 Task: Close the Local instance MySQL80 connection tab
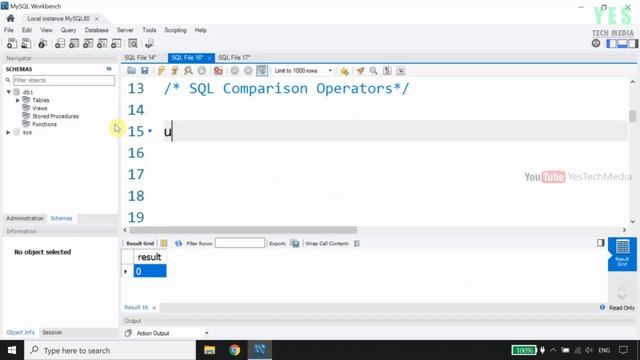[x=97, y=19]
